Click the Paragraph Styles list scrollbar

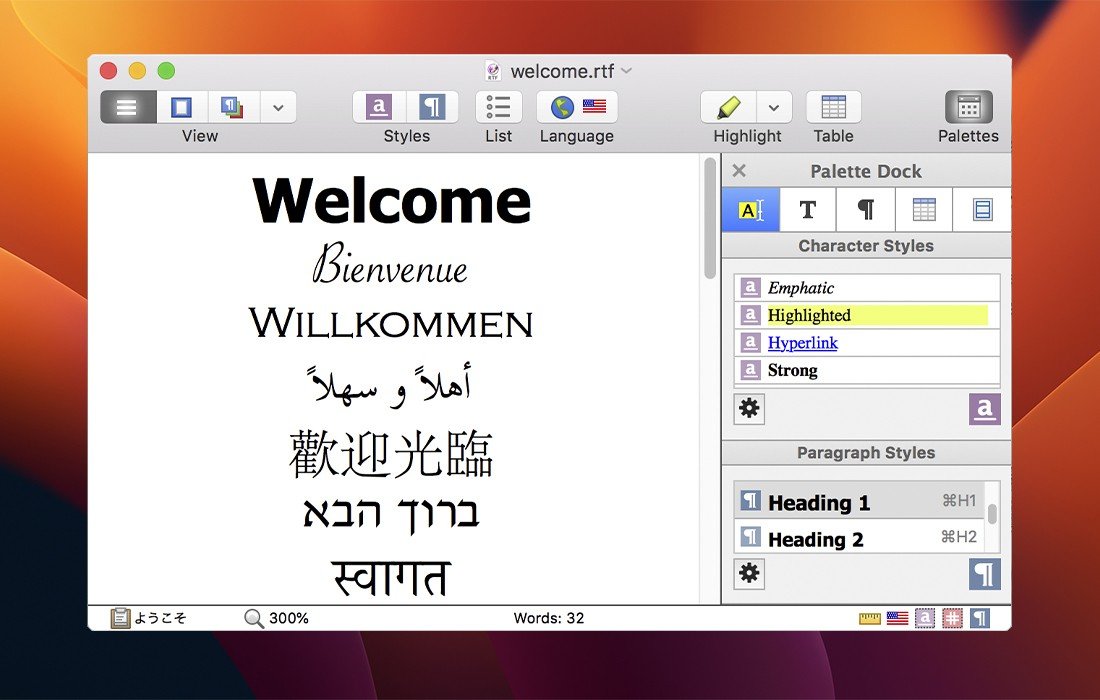coord(992,516)
